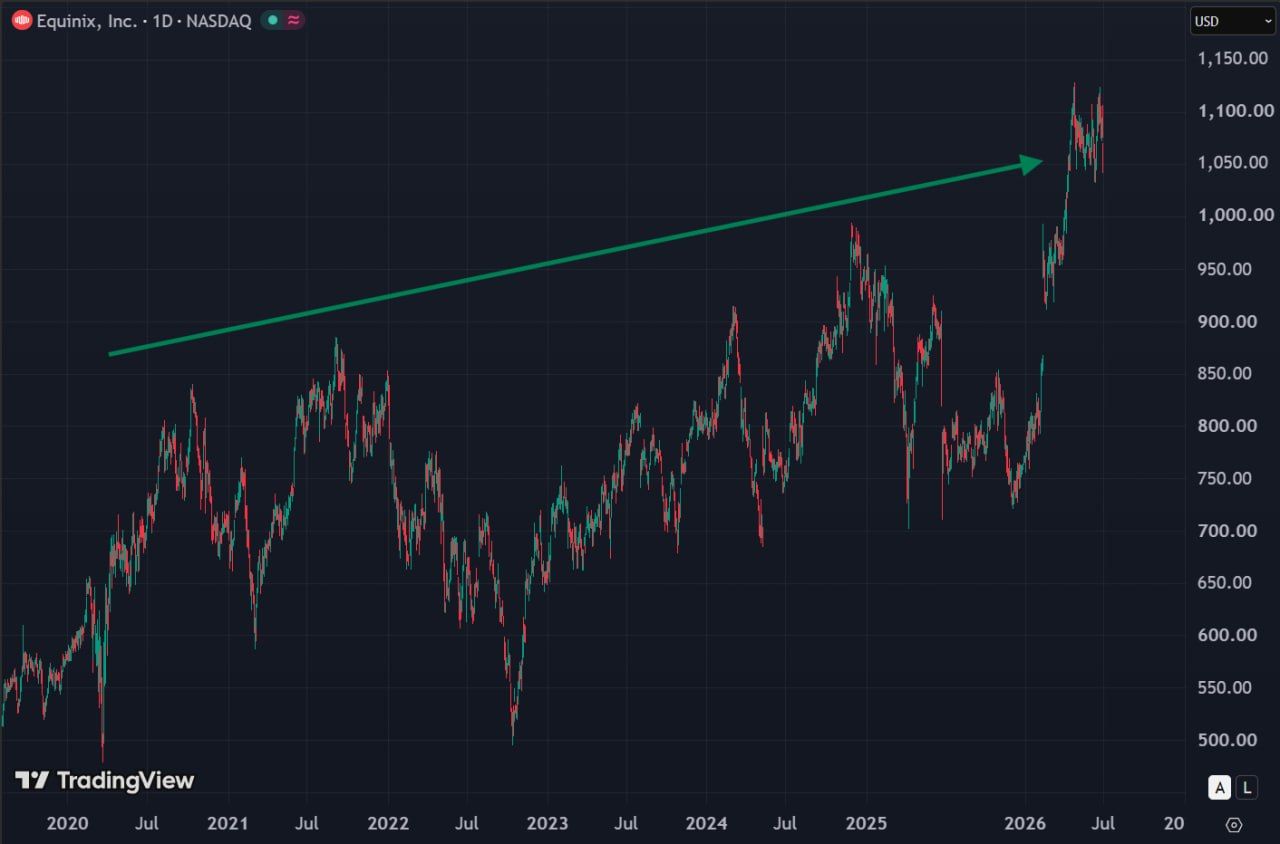Viewport: 1280px width, 844px height.
Task: Click the 2025 label on time axis
Action: tap(866, 823)
